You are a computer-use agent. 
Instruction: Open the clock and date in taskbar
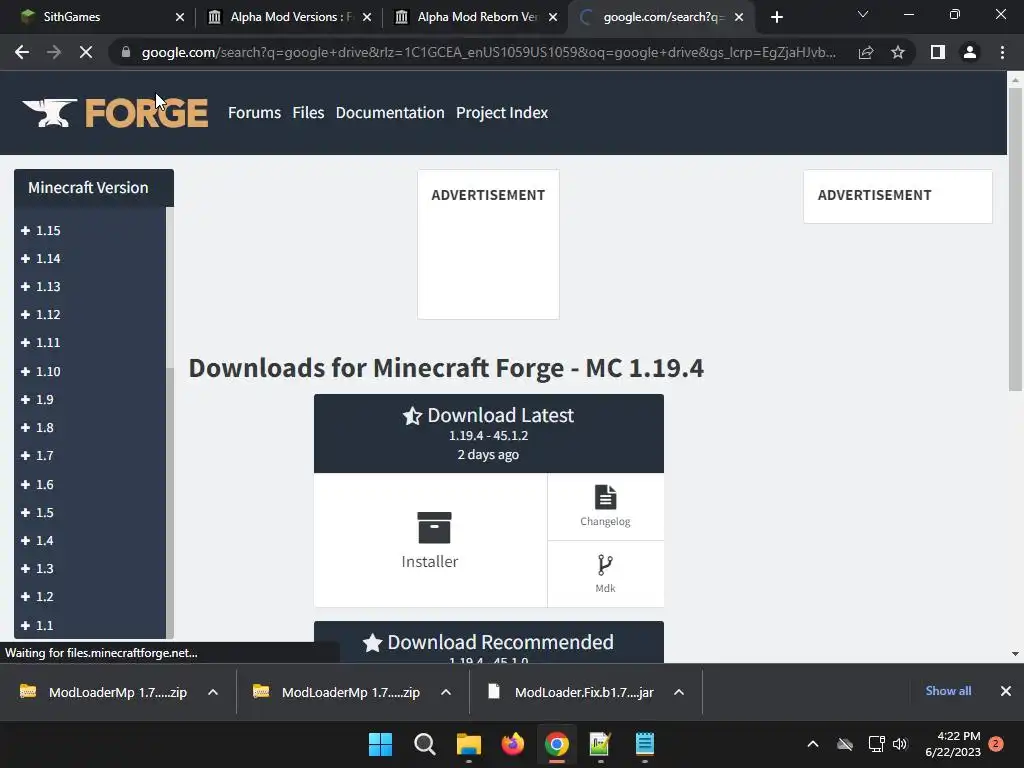(x=953, y=744)
